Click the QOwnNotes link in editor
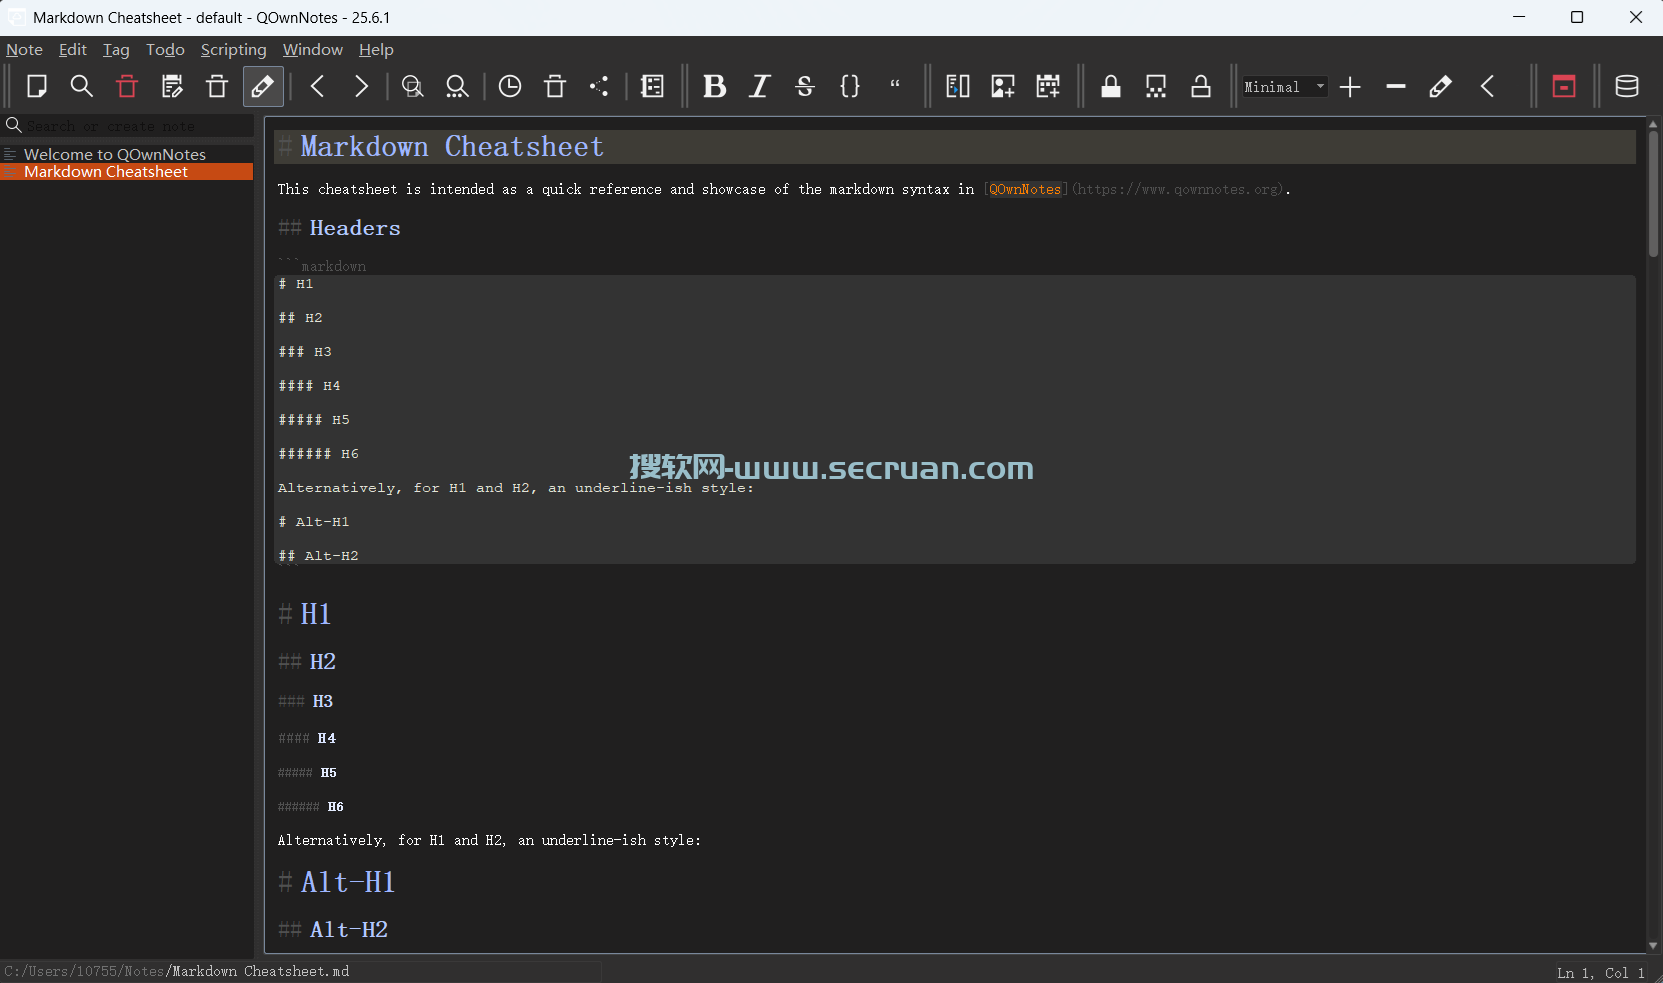 (1025, 189)
